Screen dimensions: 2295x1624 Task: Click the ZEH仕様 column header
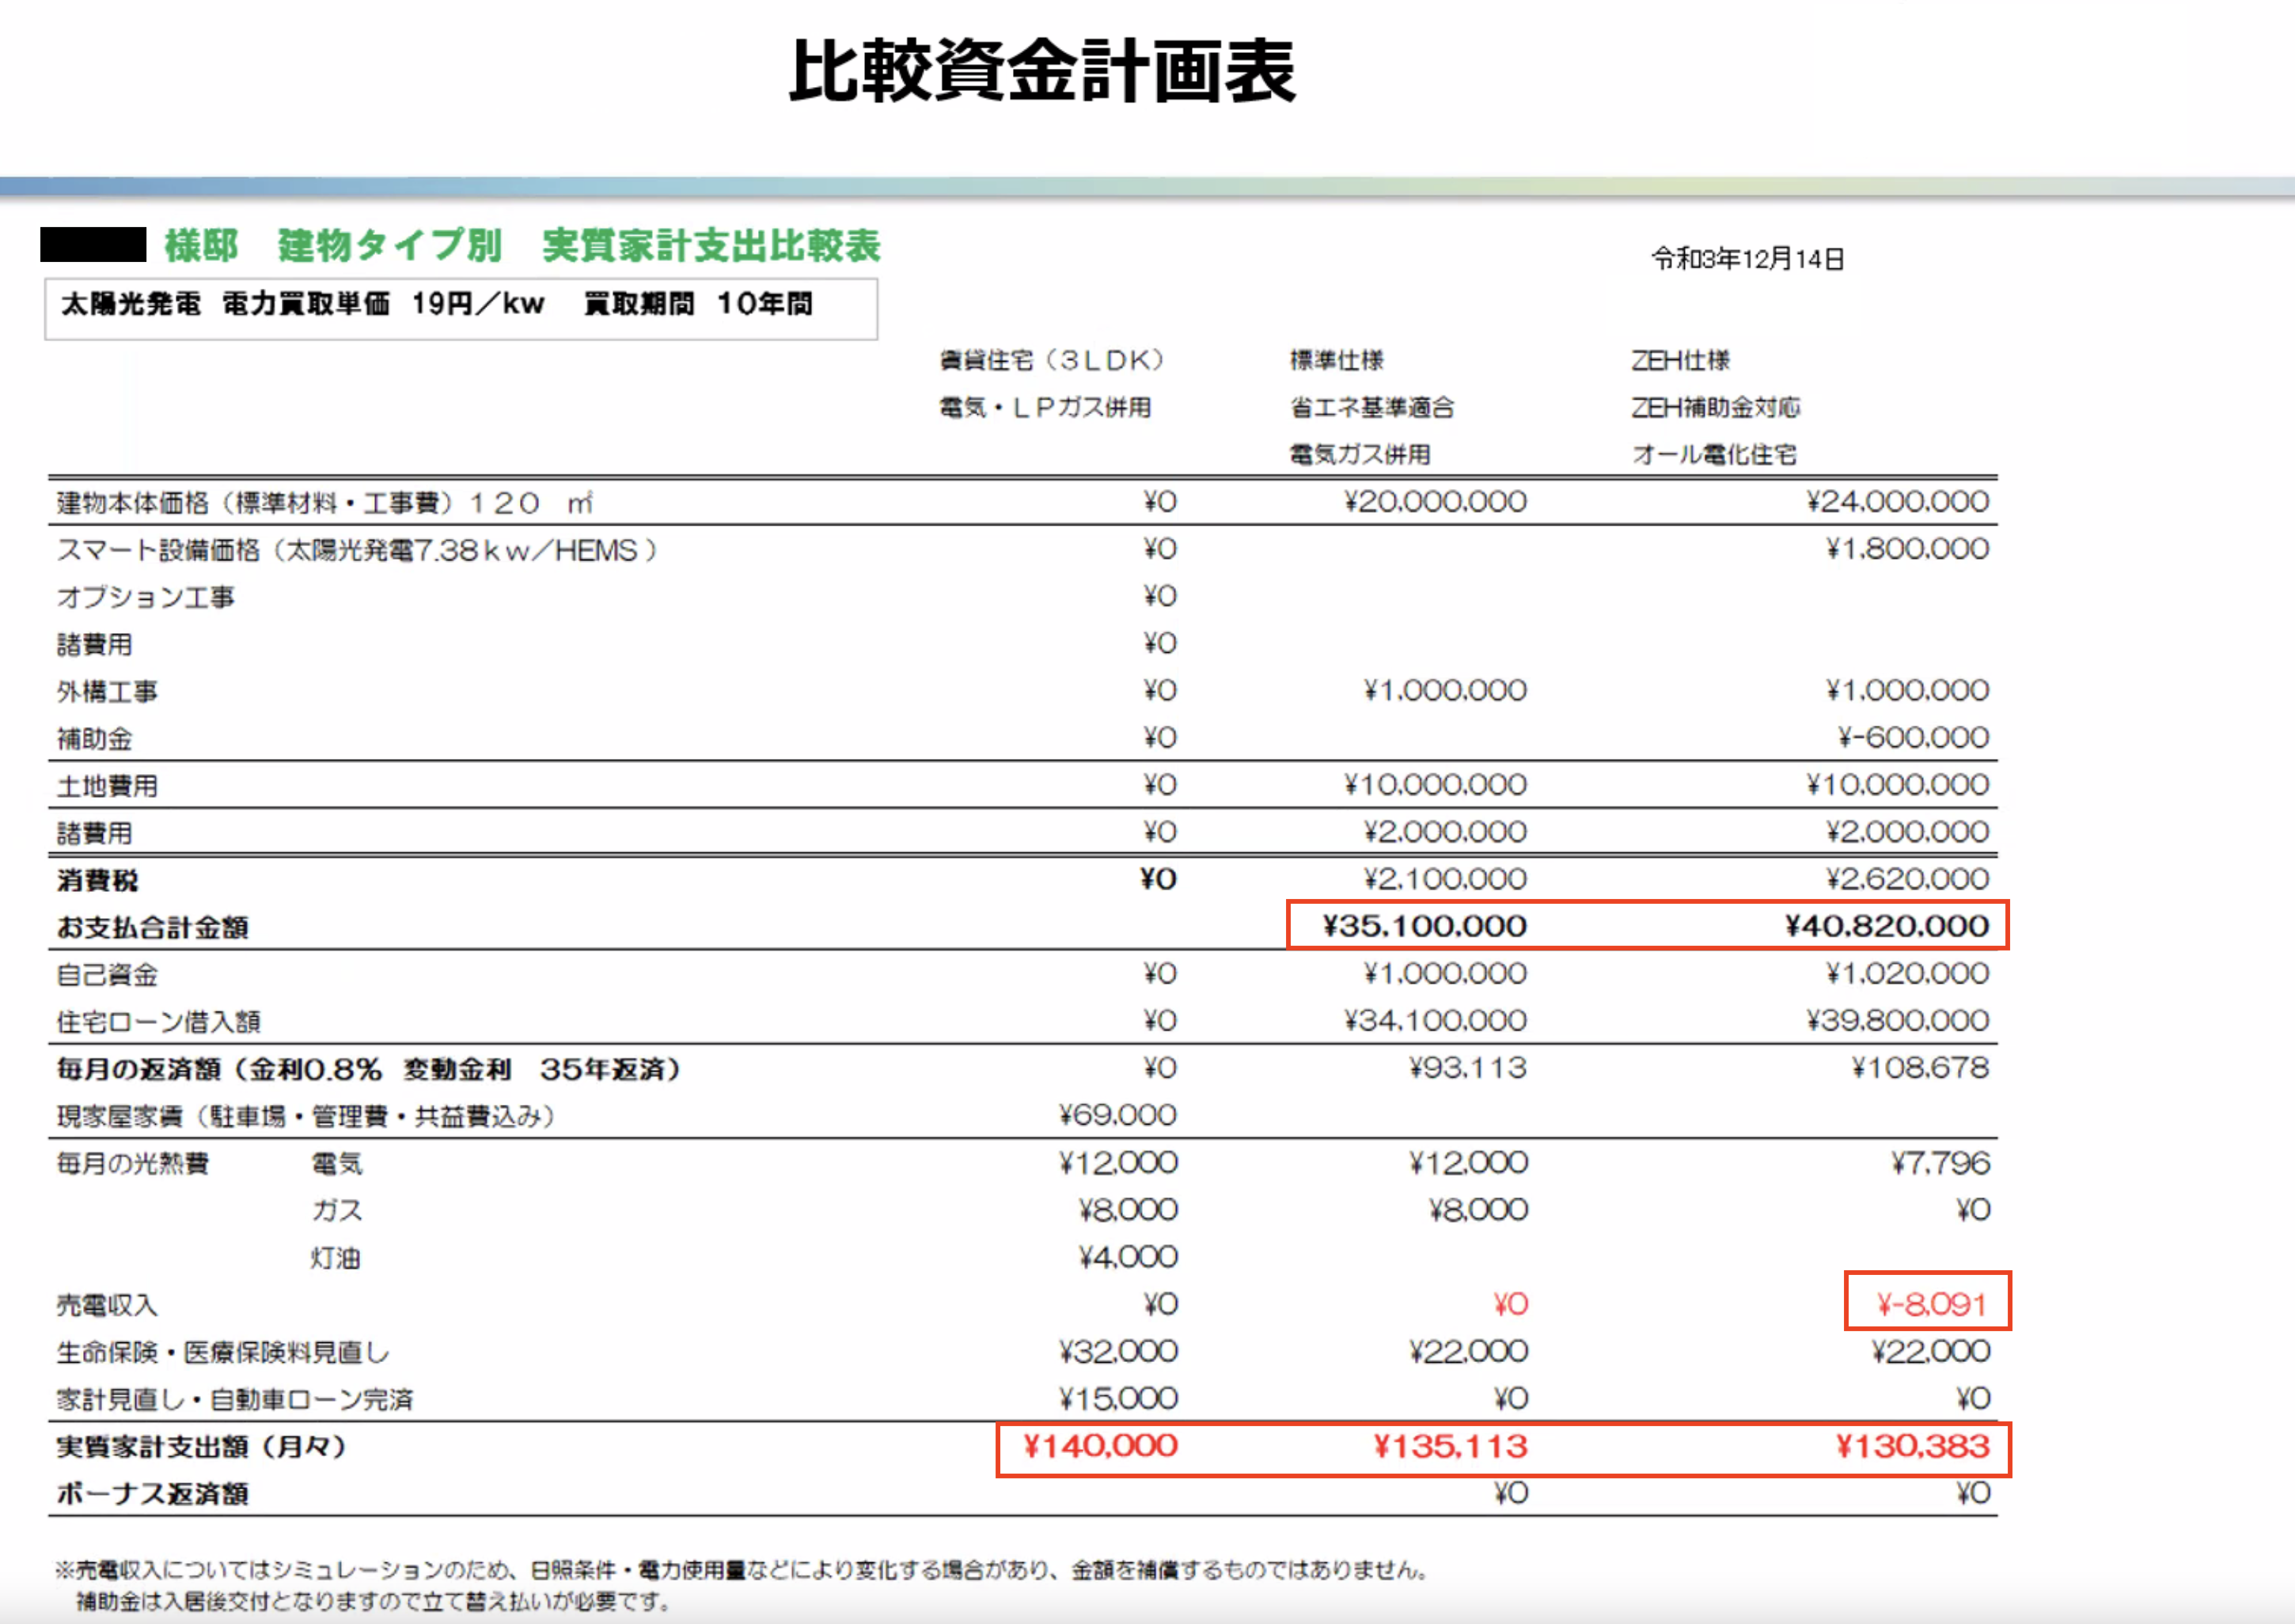coord(1680,360)
